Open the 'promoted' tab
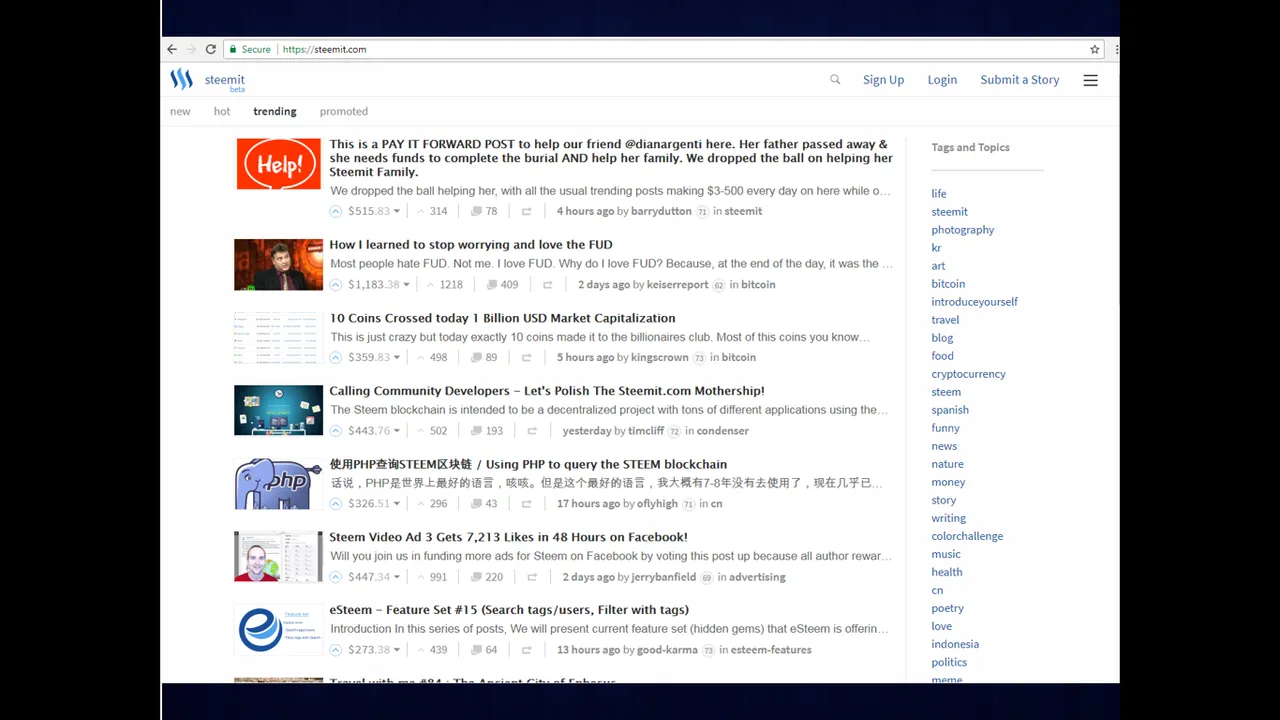Screen dimensions: 1280x720 [344, 111]
